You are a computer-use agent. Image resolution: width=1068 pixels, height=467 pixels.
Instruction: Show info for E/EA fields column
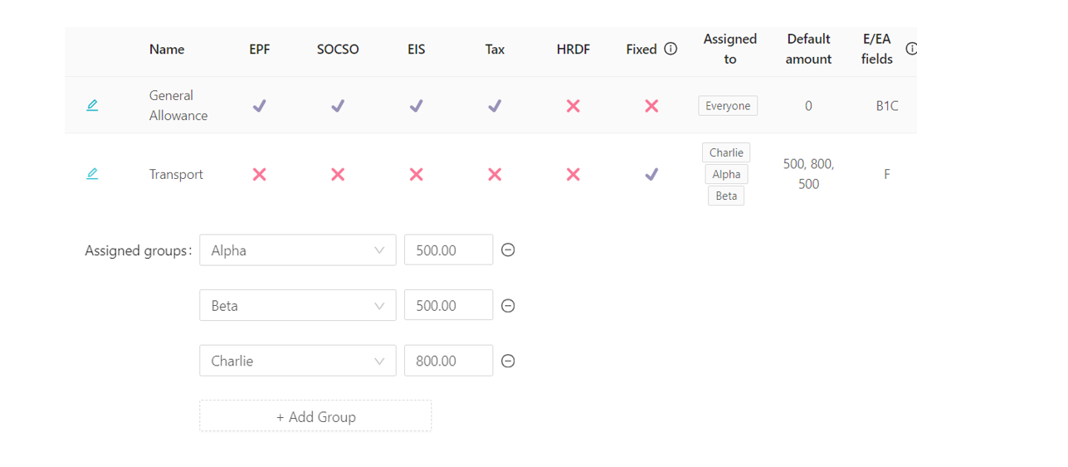point(911,49)
